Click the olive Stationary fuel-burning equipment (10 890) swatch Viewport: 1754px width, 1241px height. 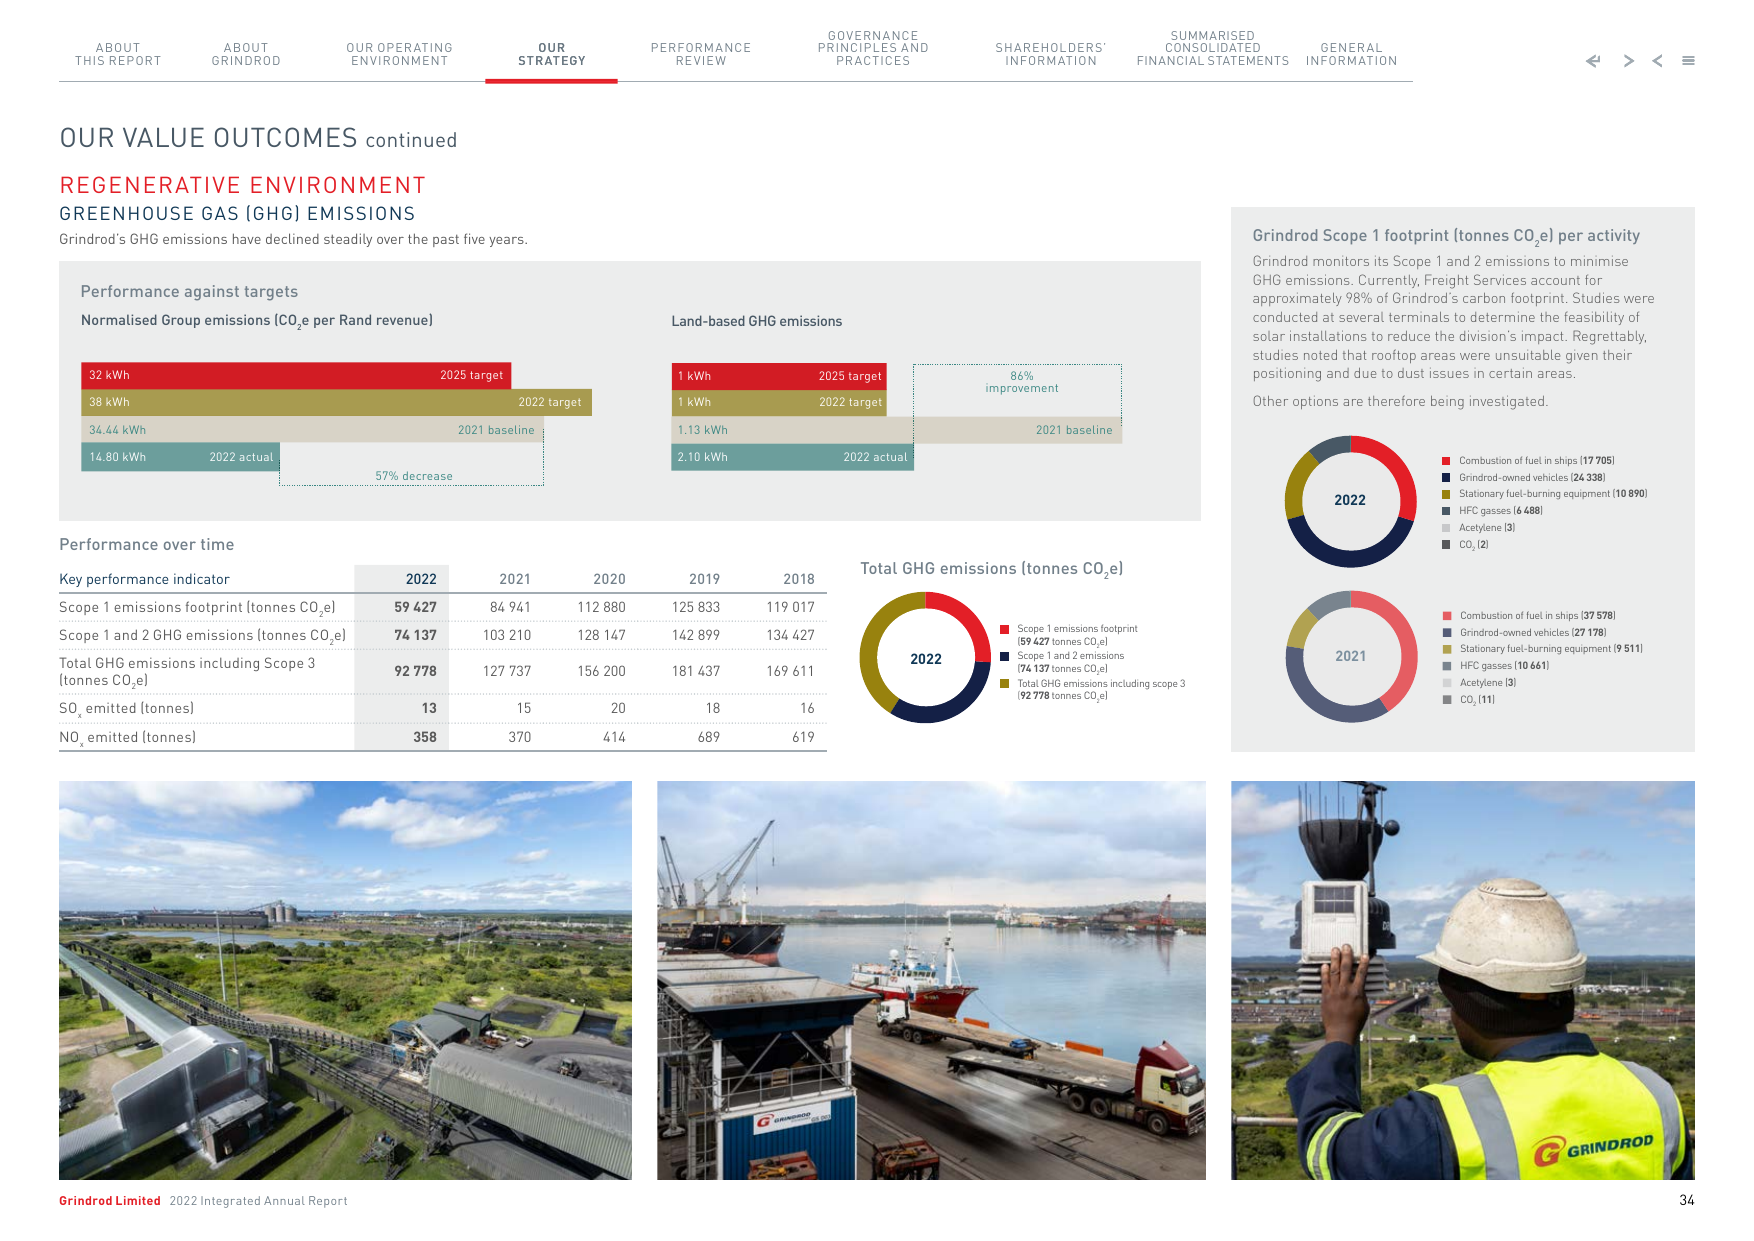coord(1446,494)
